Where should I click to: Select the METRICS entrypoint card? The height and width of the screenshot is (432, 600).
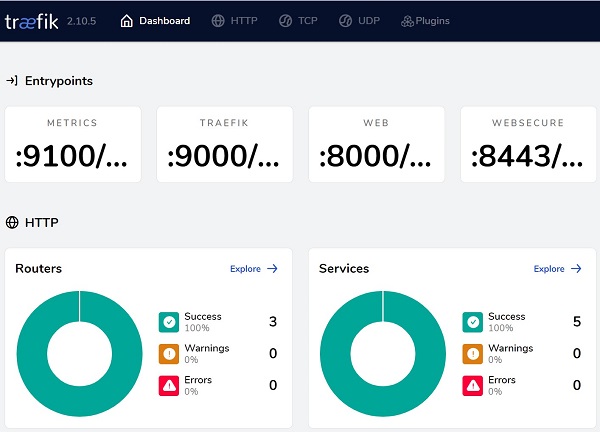[73, 144]
